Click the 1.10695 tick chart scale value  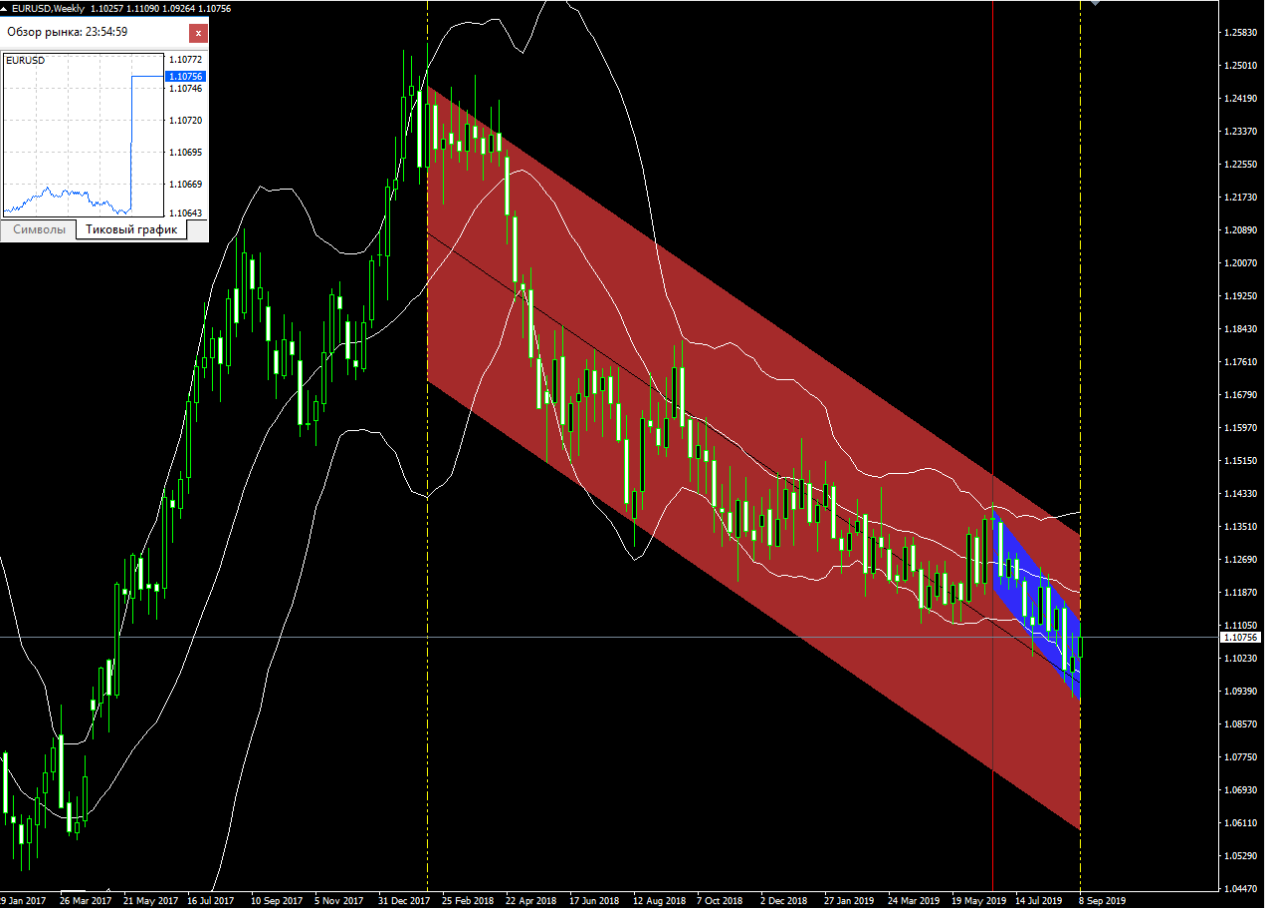coord(186,152)
